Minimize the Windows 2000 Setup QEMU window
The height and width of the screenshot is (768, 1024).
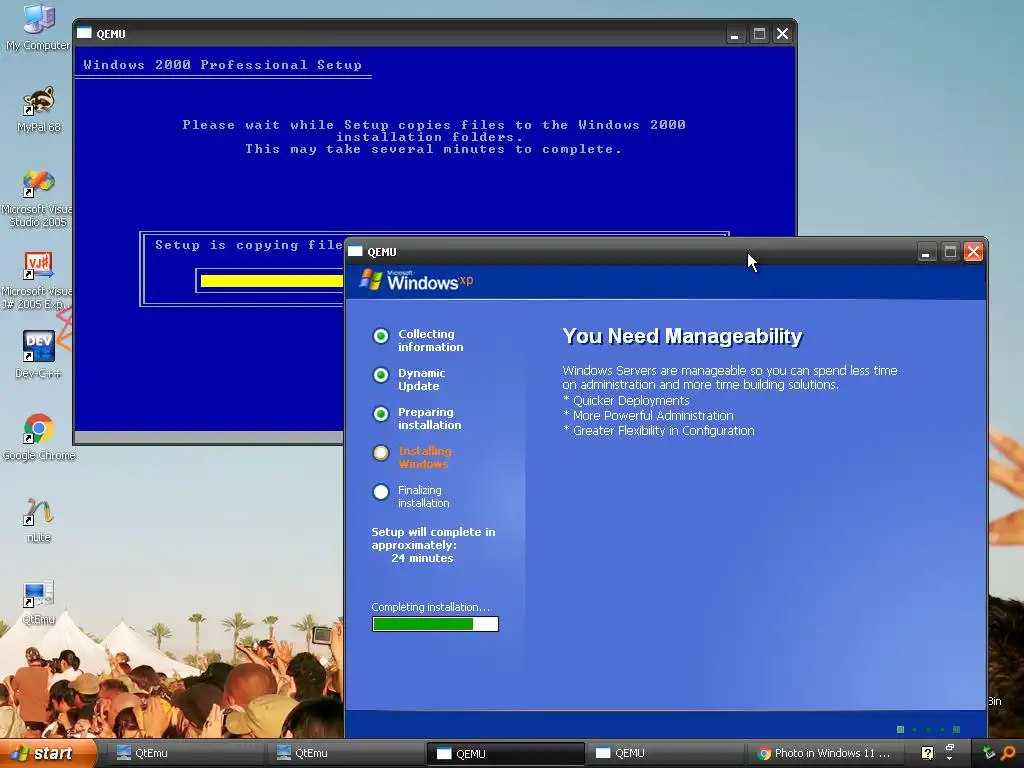pos(735,34)
